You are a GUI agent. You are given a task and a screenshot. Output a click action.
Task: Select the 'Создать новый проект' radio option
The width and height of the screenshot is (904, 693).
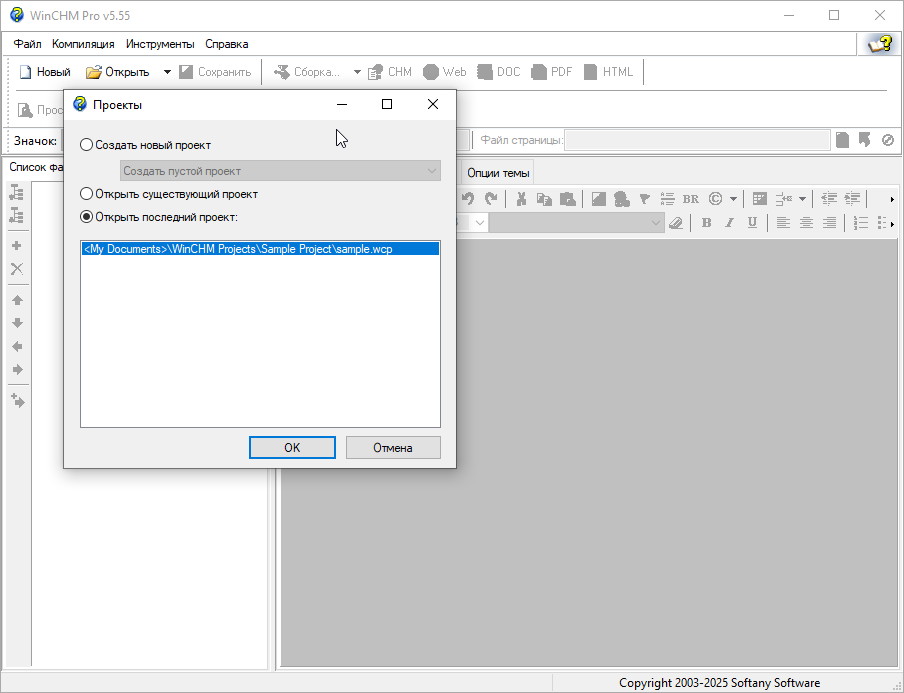(145, 145)
